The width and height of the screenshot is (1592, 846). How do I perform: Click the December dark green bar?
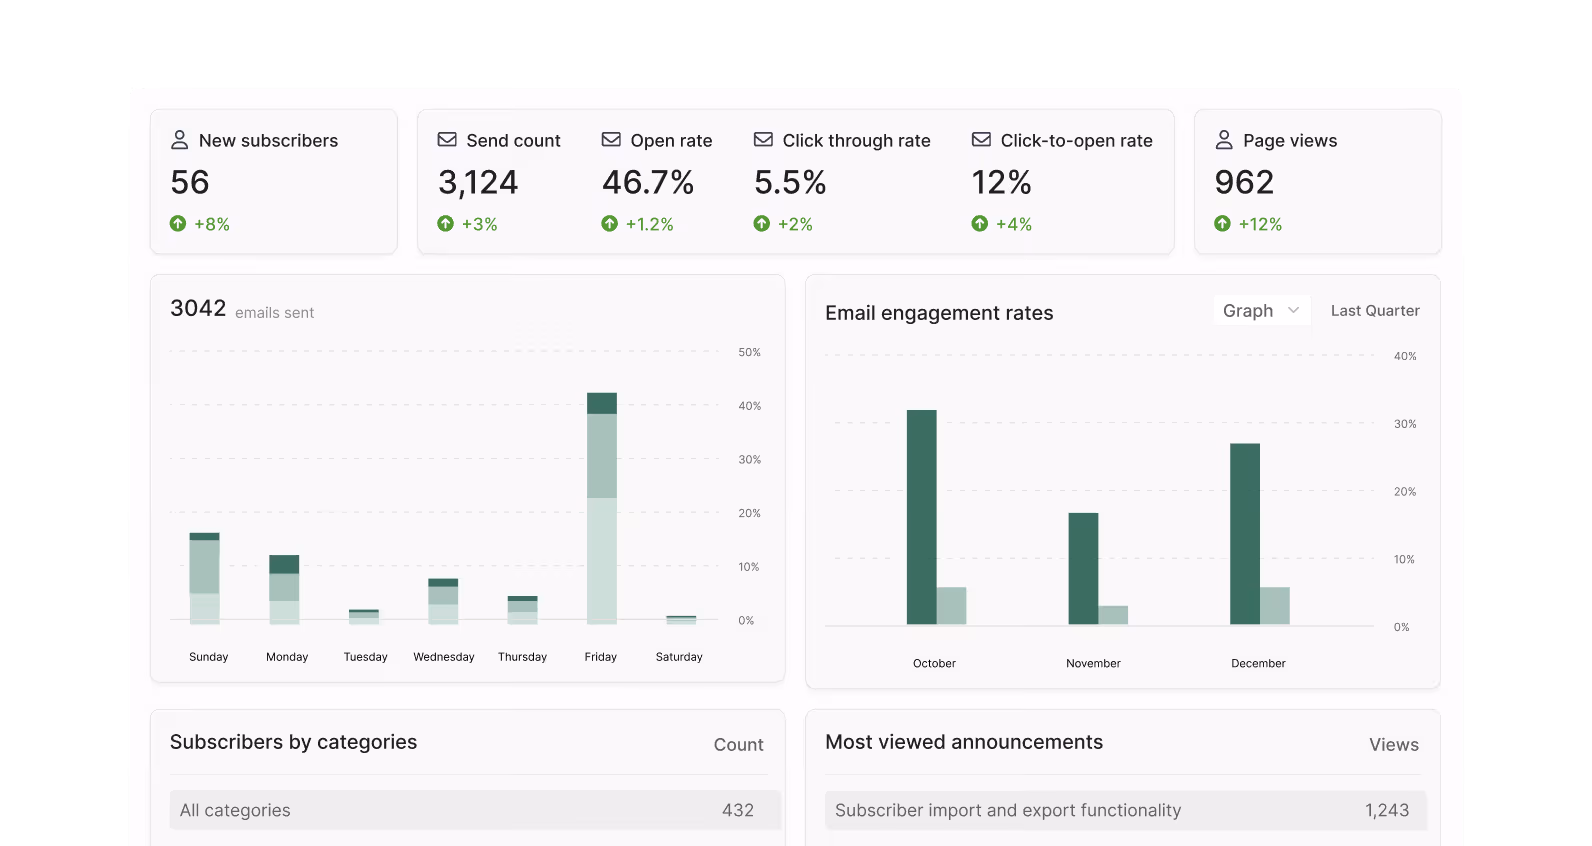point(1245,534)
